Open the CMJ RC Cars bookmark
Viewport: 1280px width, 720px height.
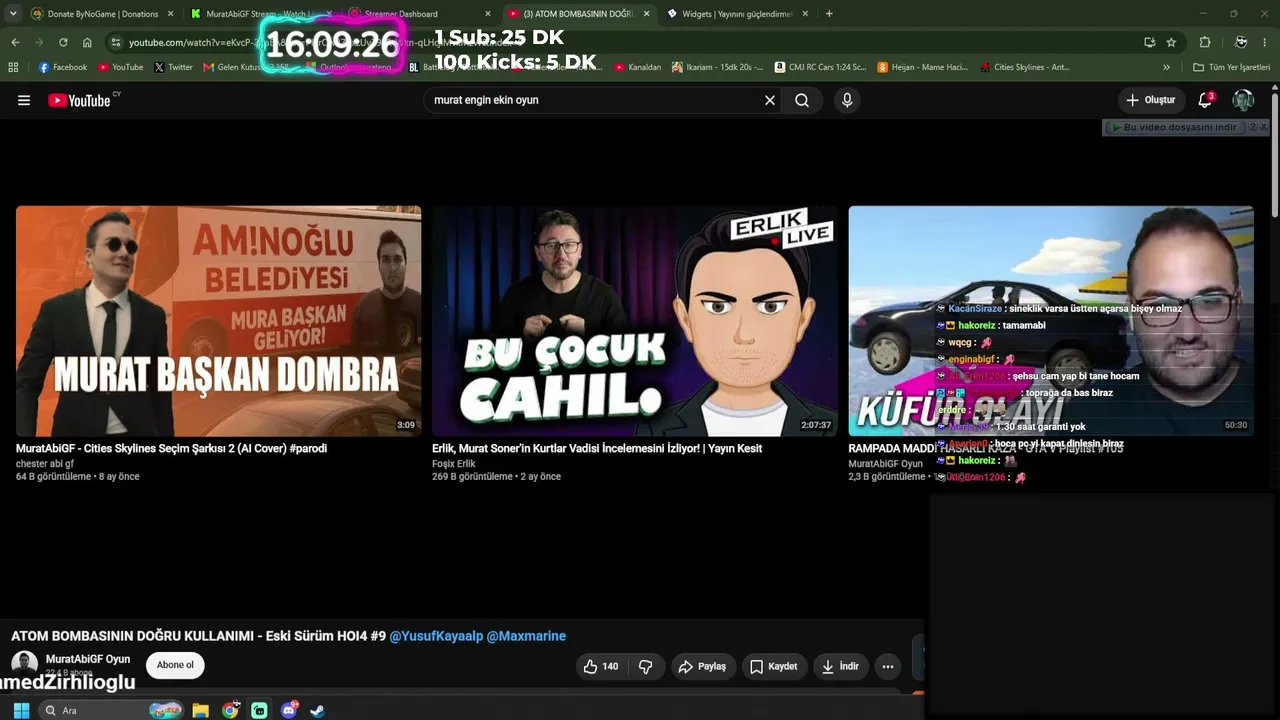click(820, 67)
